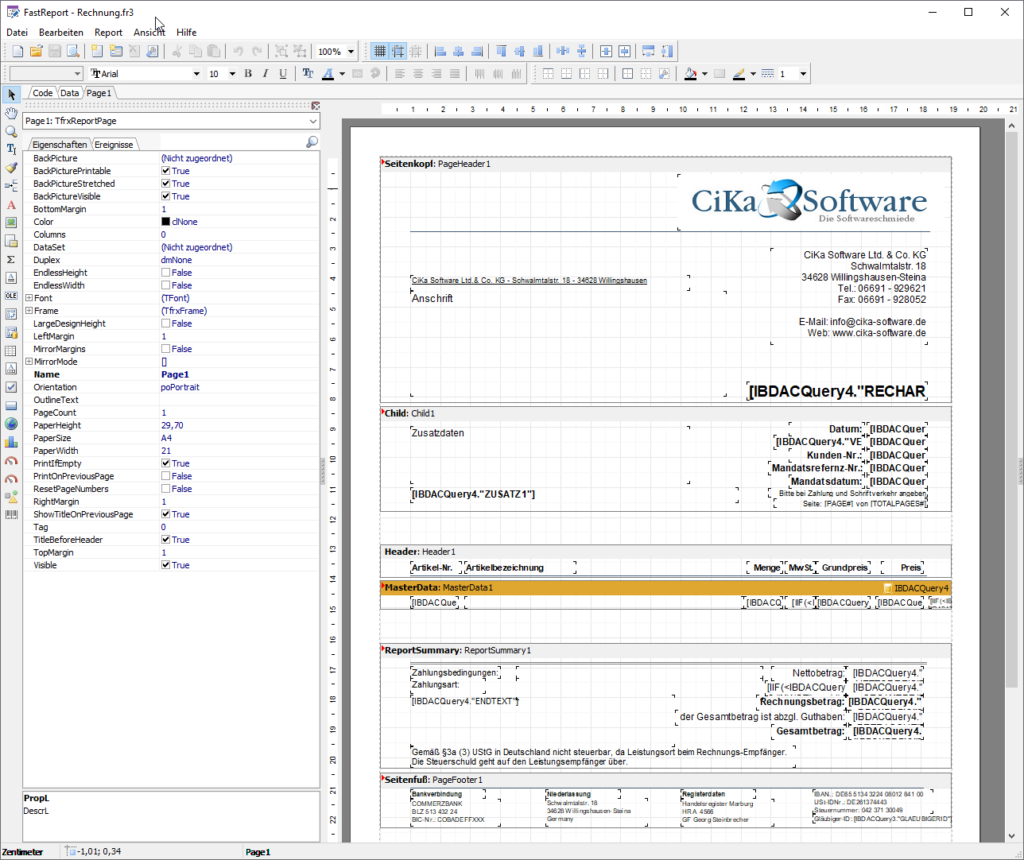This screenshot has width=1024, height=860.
Task: Switch to the Ereignisse tab
Action: coord(114,144)
